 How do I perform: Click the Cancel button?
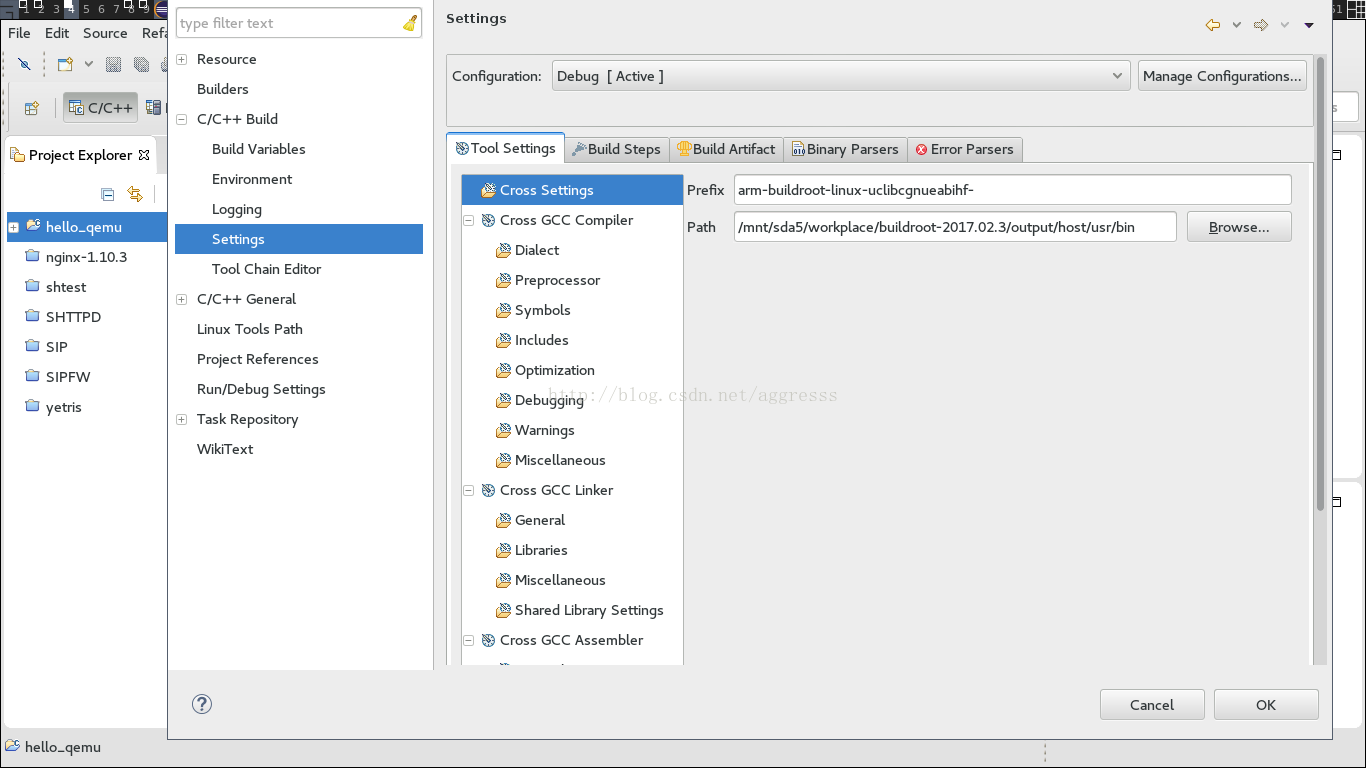(x=1152, y=705)
